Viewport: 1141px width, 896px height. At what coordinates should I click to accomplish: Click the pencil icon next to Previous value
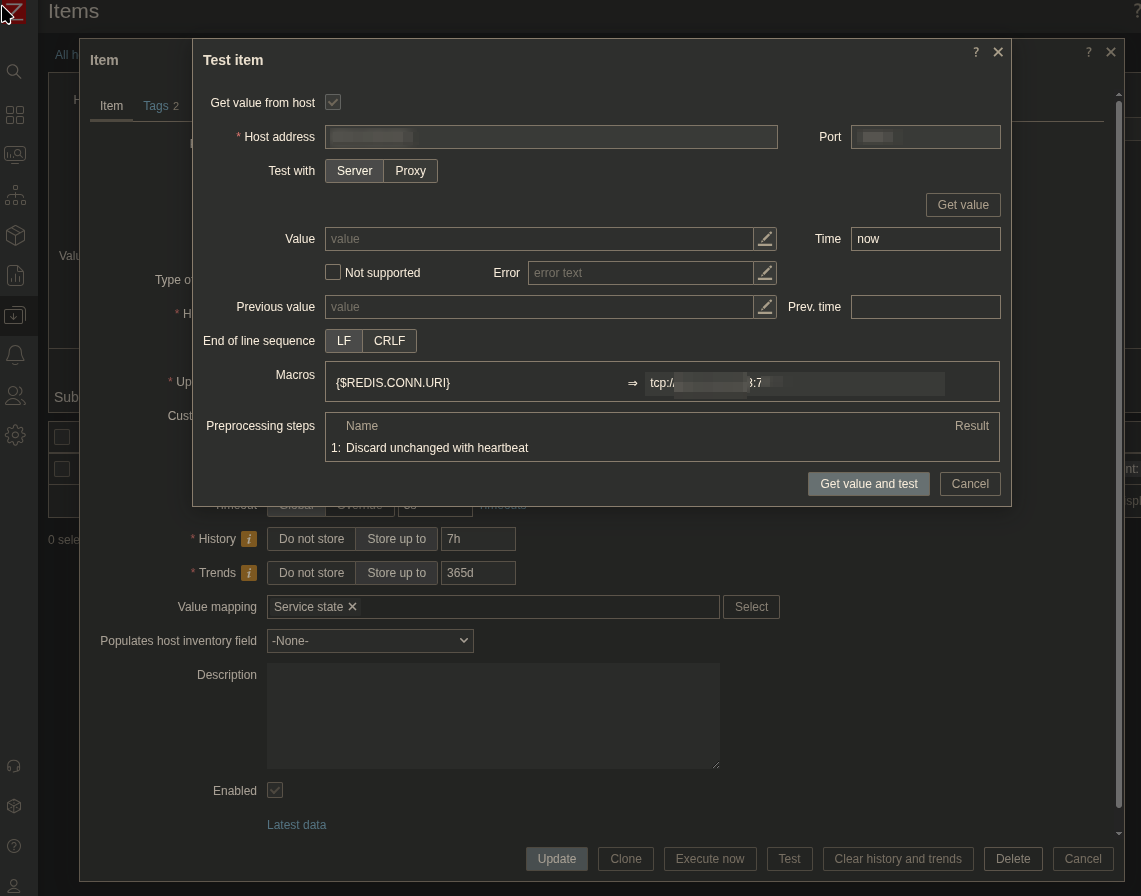[x=765, y=307]
